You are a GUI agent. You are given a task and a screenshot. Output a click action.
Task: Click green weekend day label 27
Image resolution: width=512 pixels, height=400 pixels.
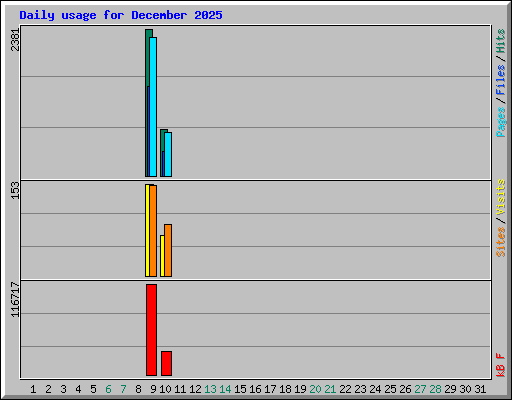click(420, 389)
